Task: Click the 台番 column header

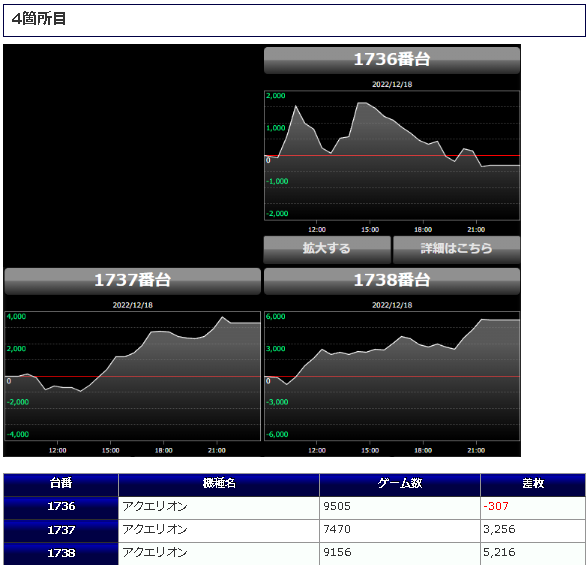Action: 61,484
